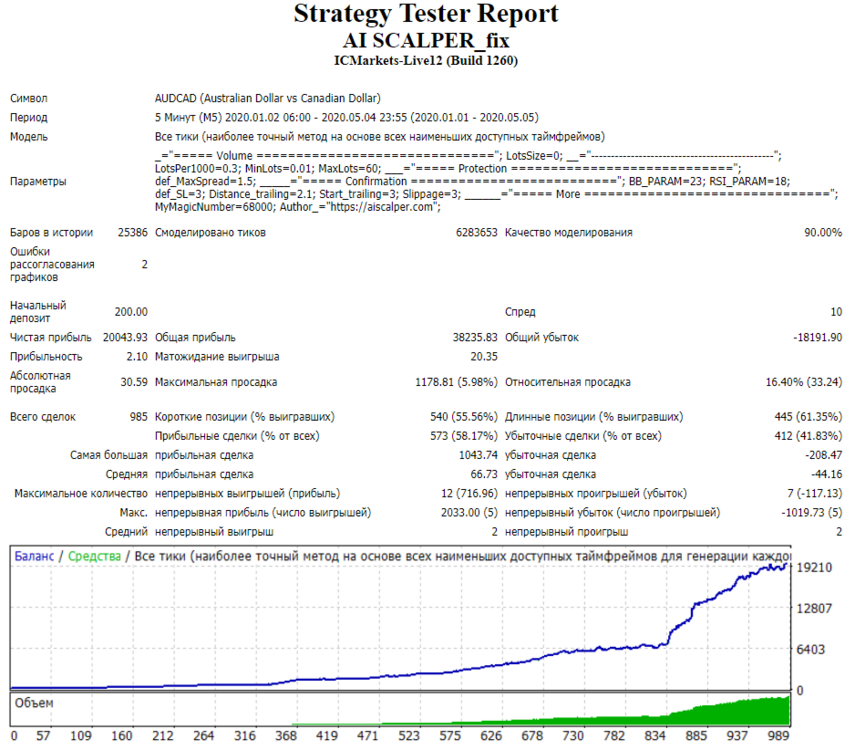
Task: Click the Всего сделок label
Action: [x=43, y=417]
